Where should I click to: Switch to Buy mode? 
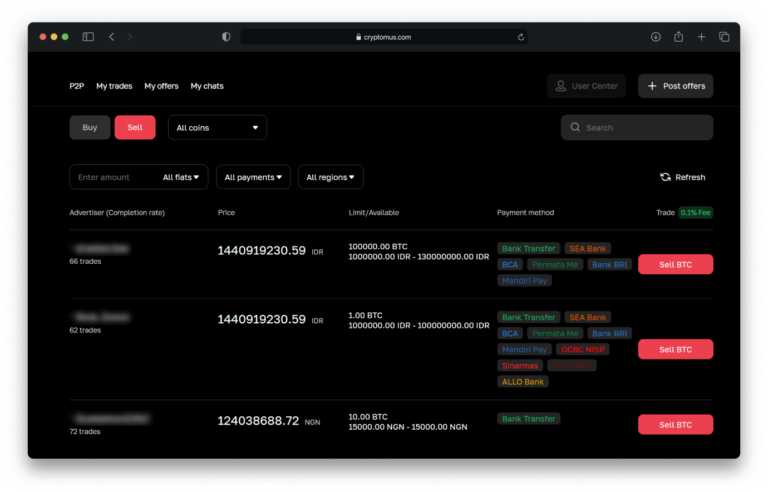[x=90, y=127]
